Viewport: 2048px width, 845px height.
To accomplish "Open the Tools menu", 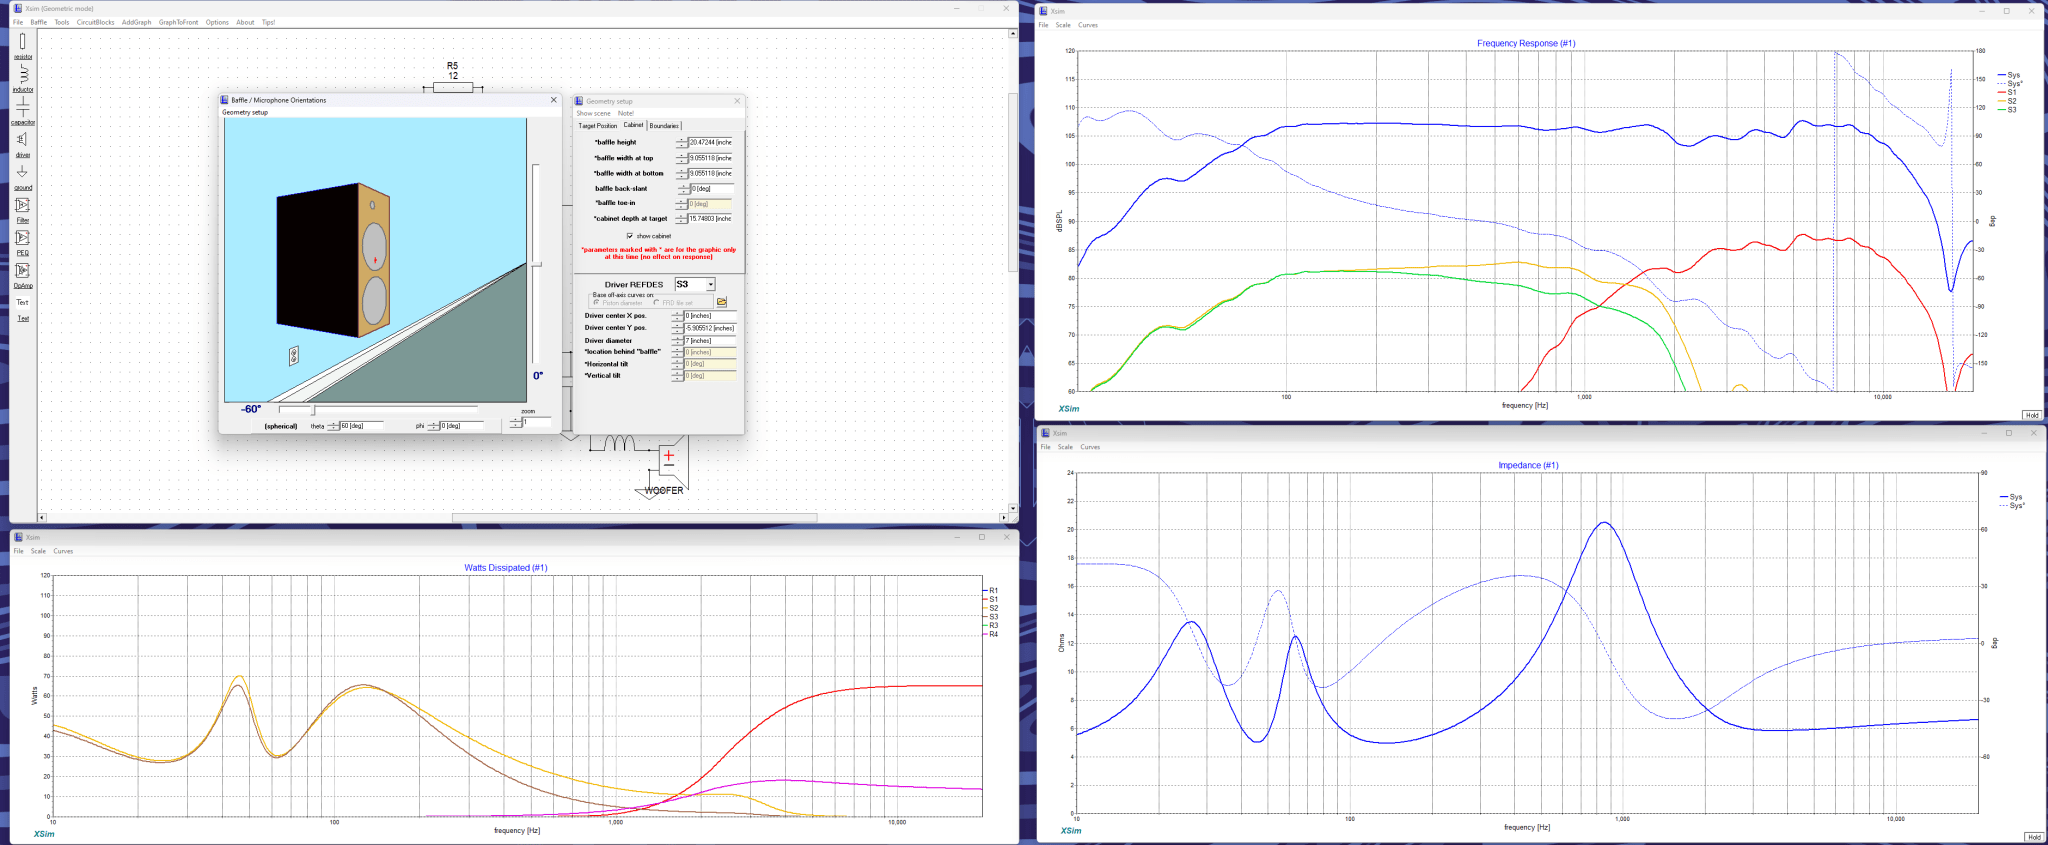I will coord(62,22).
